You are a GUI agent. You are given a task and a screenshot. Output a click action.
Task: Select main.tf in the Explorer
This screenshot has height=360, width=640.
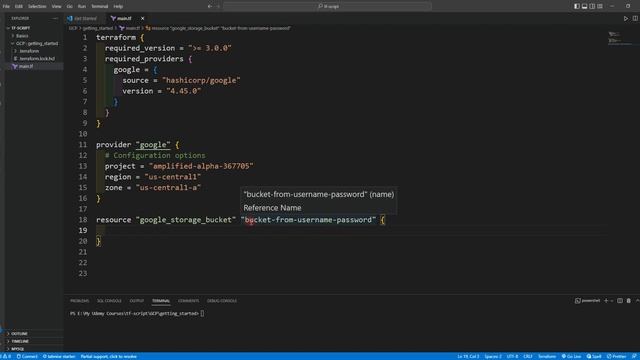pos(25,66)
